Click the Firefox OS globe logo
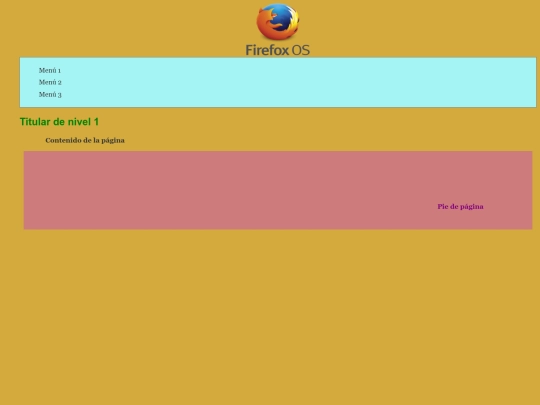This screenshot has width=540, height=405. [x=278, y=22]
